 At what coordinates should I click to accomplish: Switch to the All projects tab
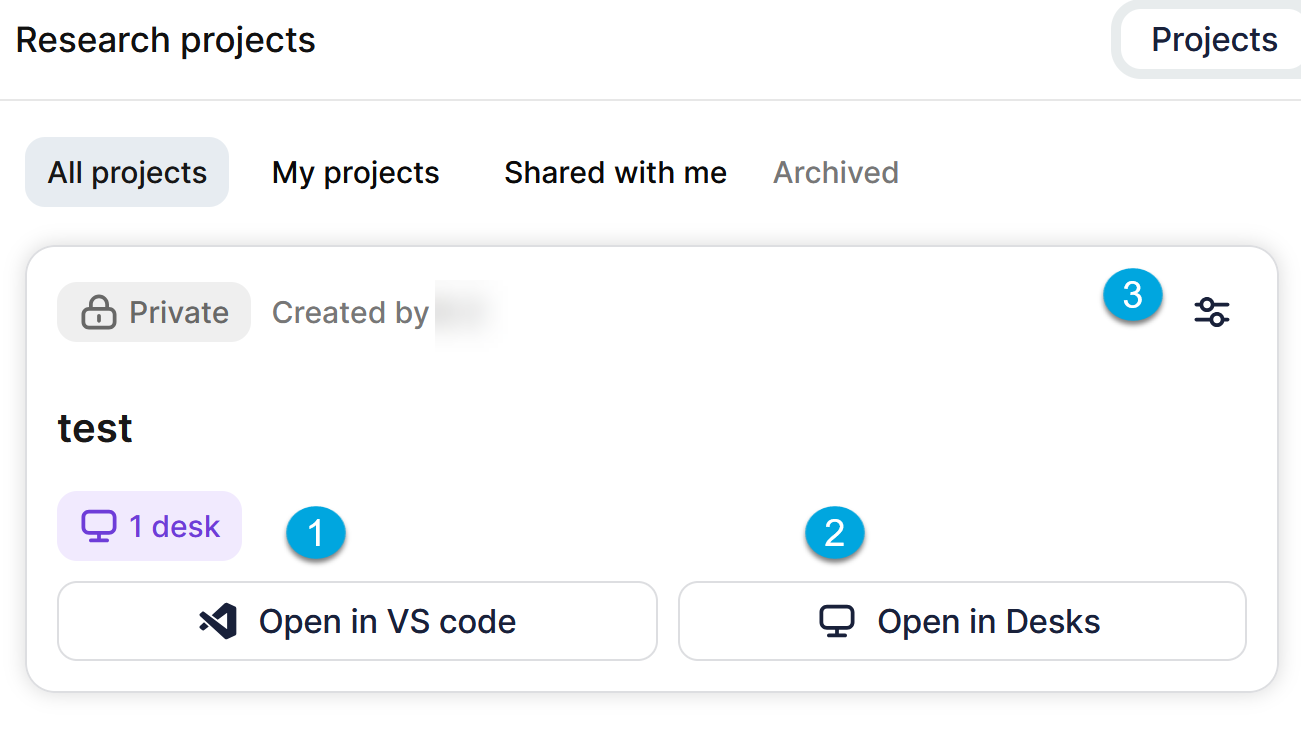tap(127, 172)
